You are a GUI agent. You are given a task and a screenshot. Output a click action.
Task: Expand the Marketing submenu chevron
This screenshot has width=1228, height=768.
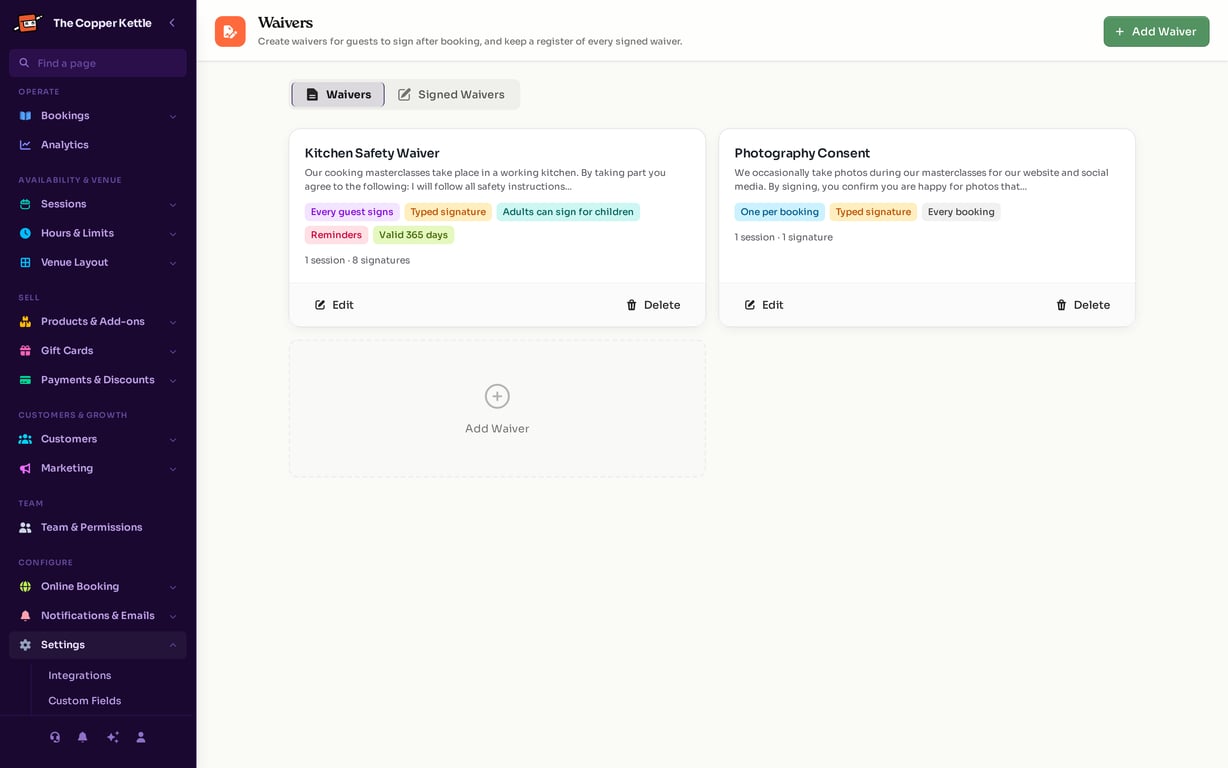[x=173, y=469]
